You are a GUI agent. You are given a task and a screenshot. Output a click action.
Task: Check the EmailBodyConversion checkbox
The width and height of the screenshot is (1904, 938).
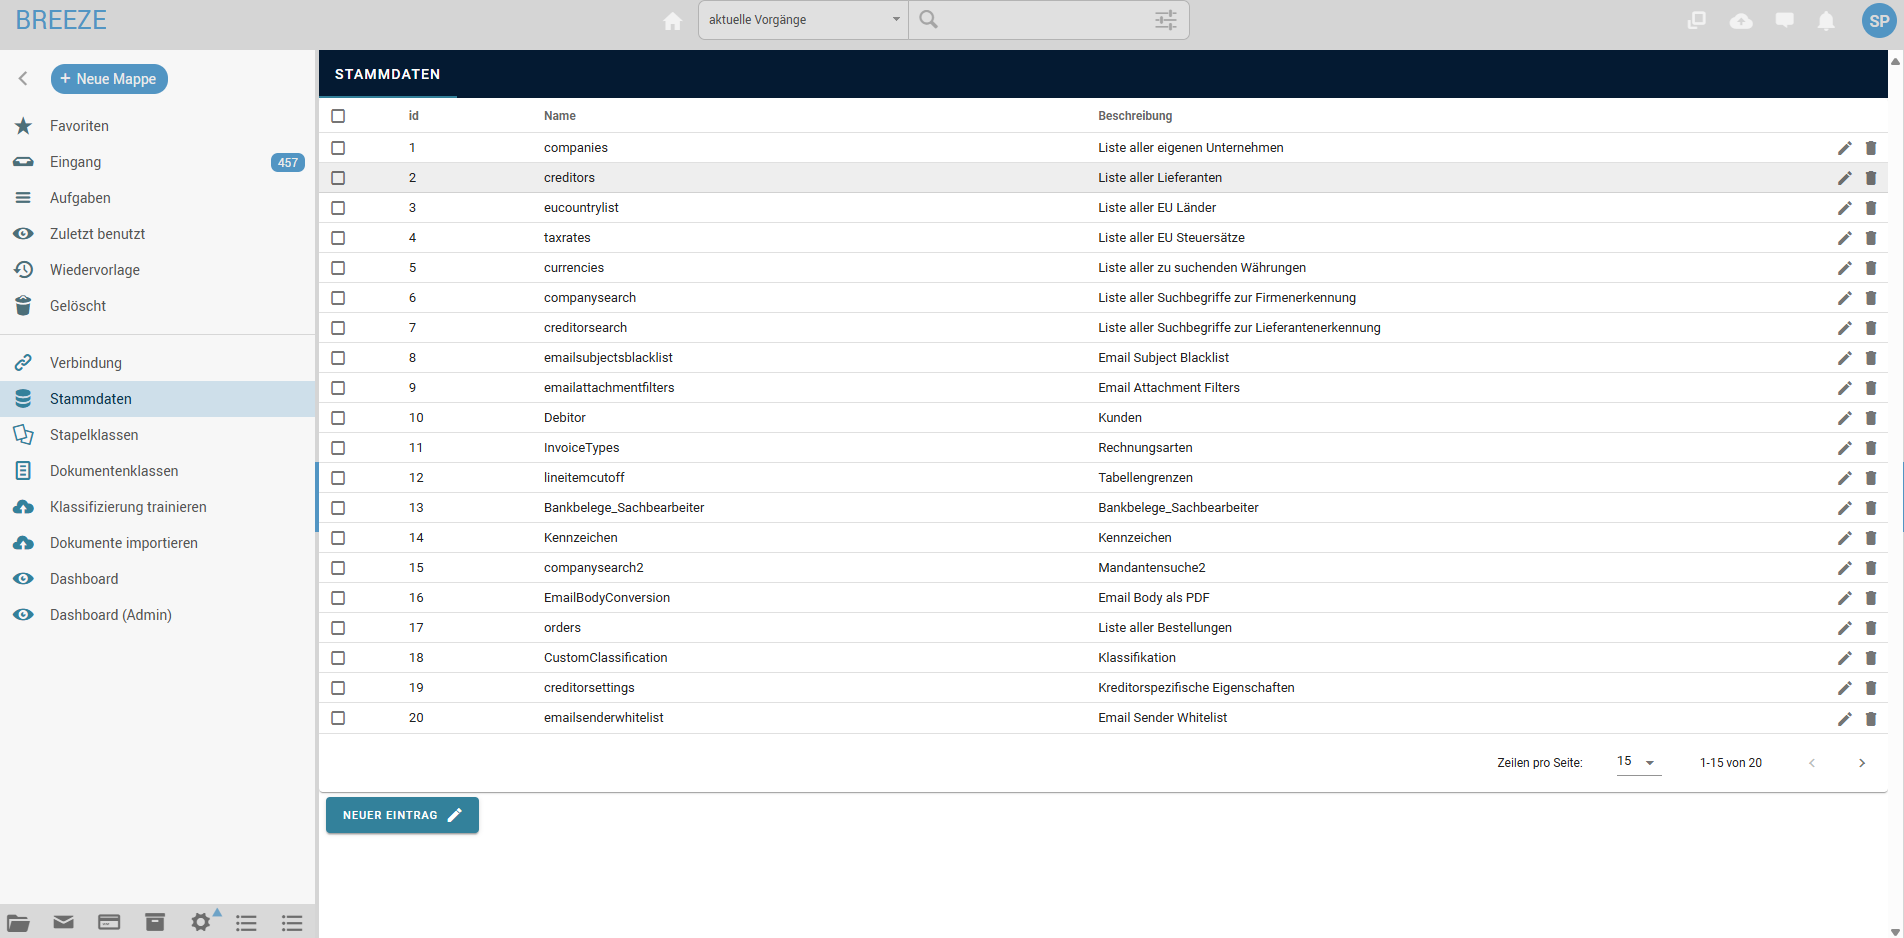coord(338,598)
